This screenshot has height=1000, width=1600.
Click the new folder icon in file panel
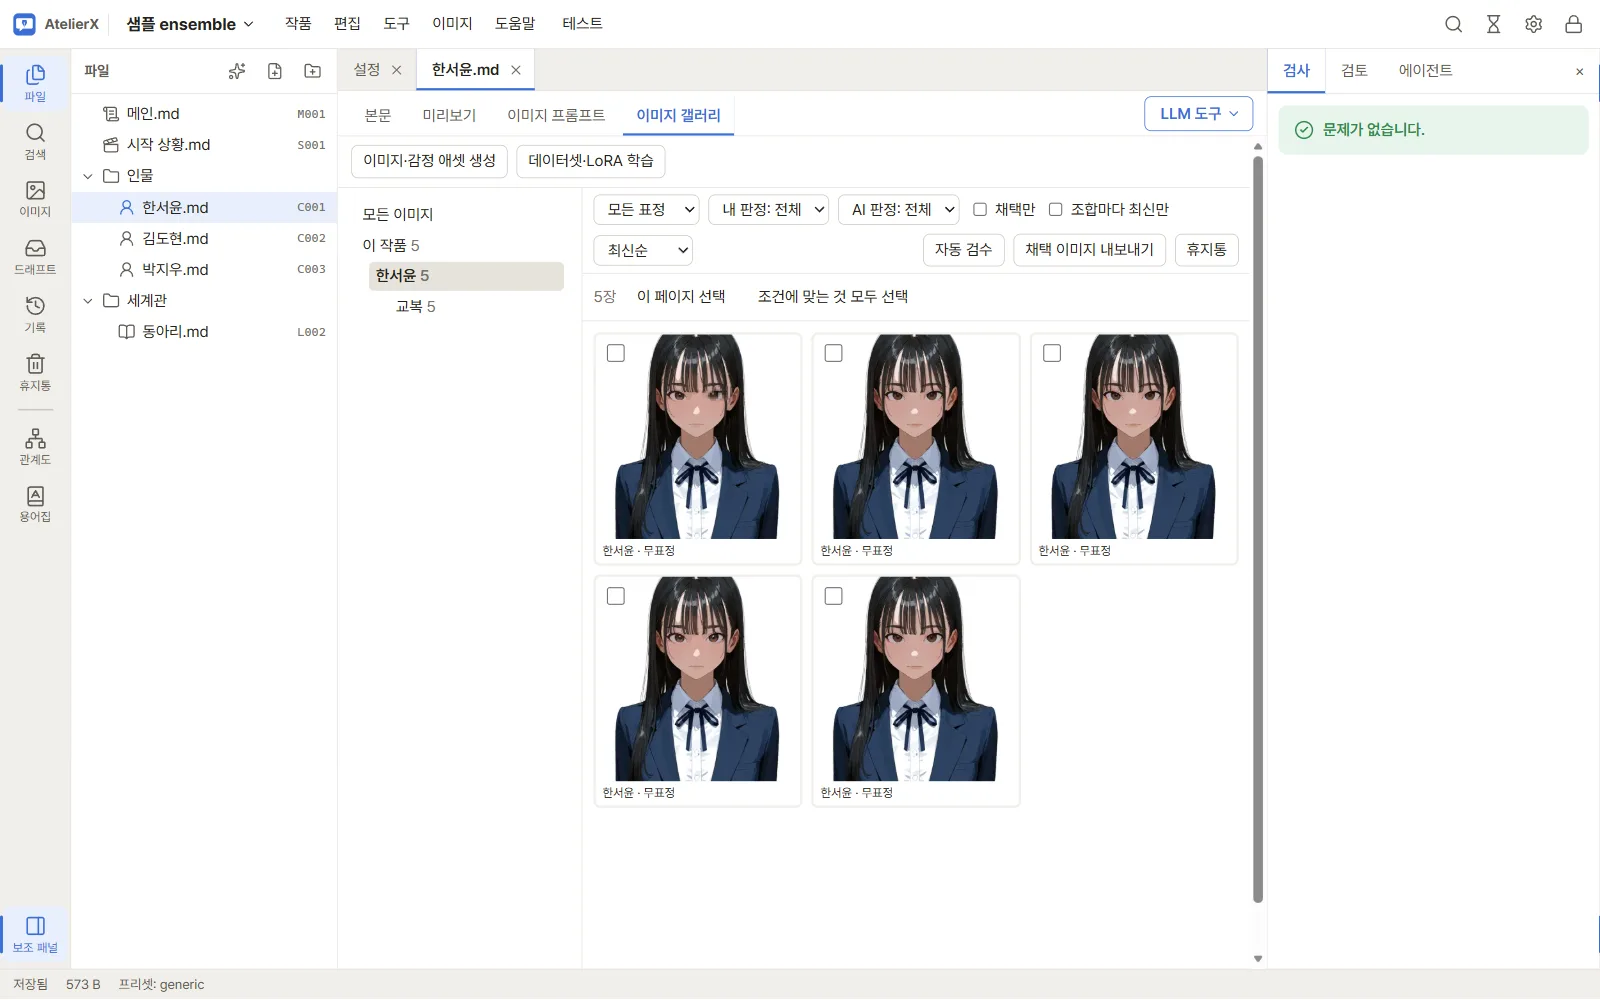[313, 71]
